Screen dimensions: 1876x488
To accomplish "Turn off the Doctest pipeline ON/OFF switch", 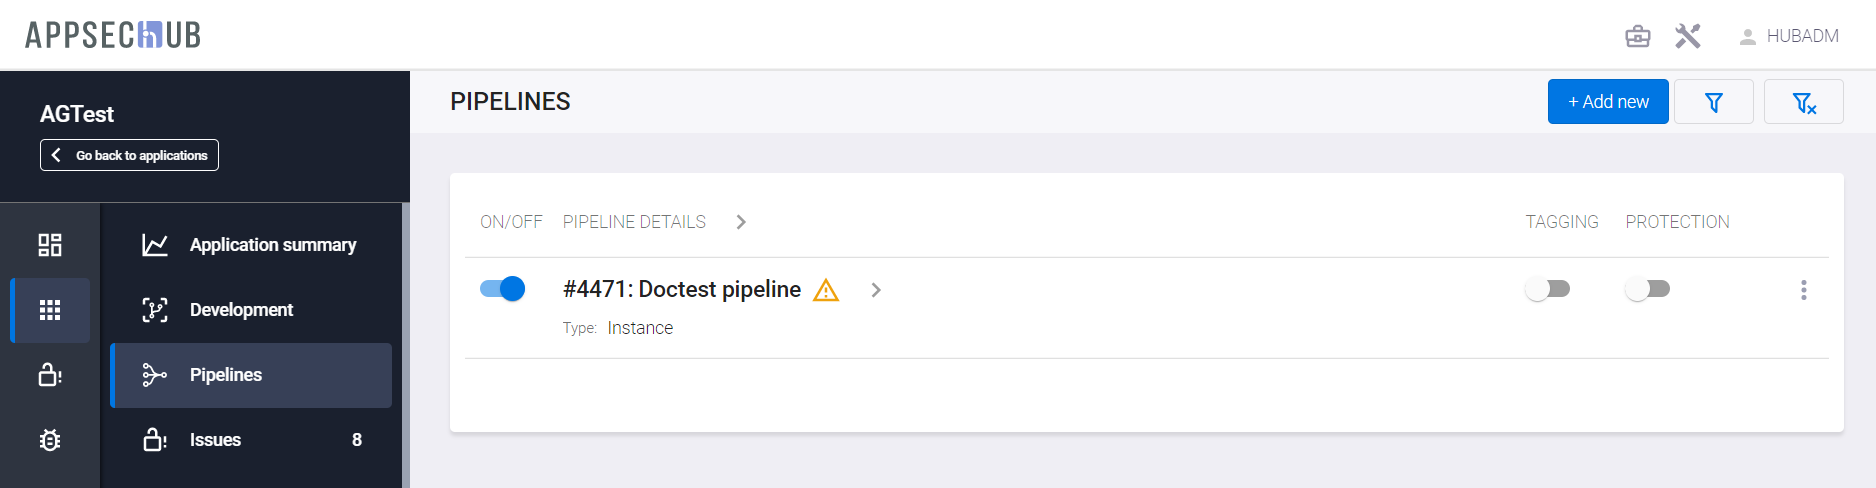I will (502, 289).
